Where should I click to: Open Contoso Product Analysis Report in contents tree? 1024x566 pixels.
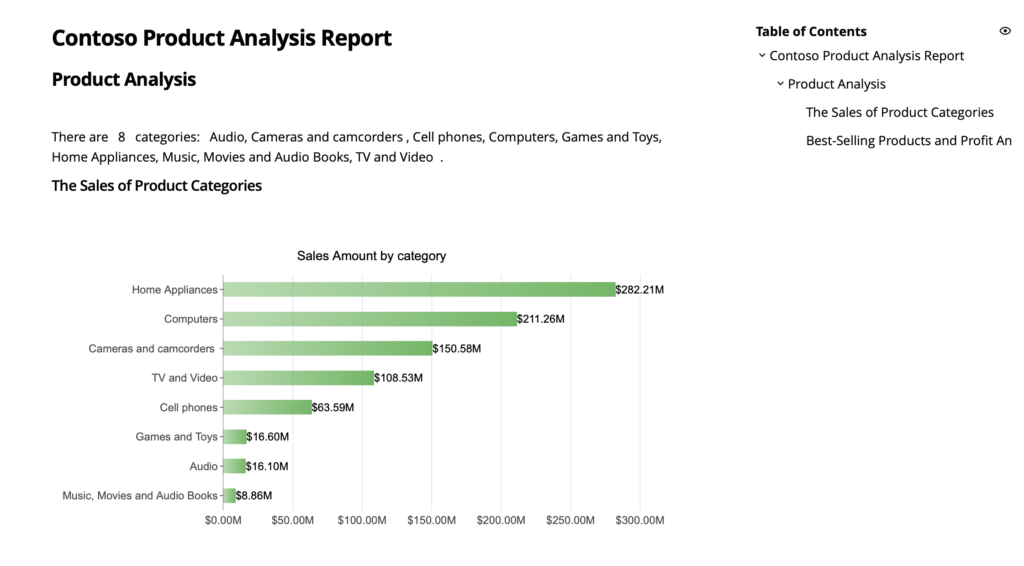tap(866, 56)
